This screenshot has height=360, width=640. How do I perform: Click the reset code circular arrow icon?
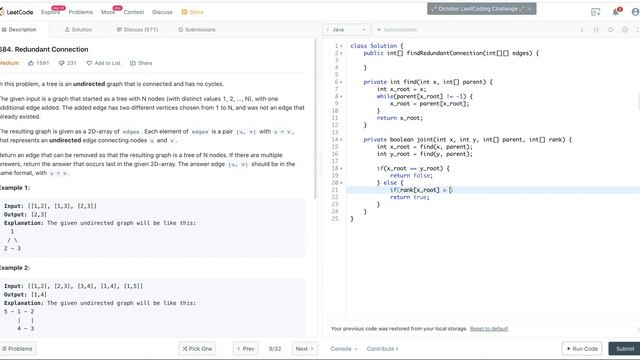610,30
